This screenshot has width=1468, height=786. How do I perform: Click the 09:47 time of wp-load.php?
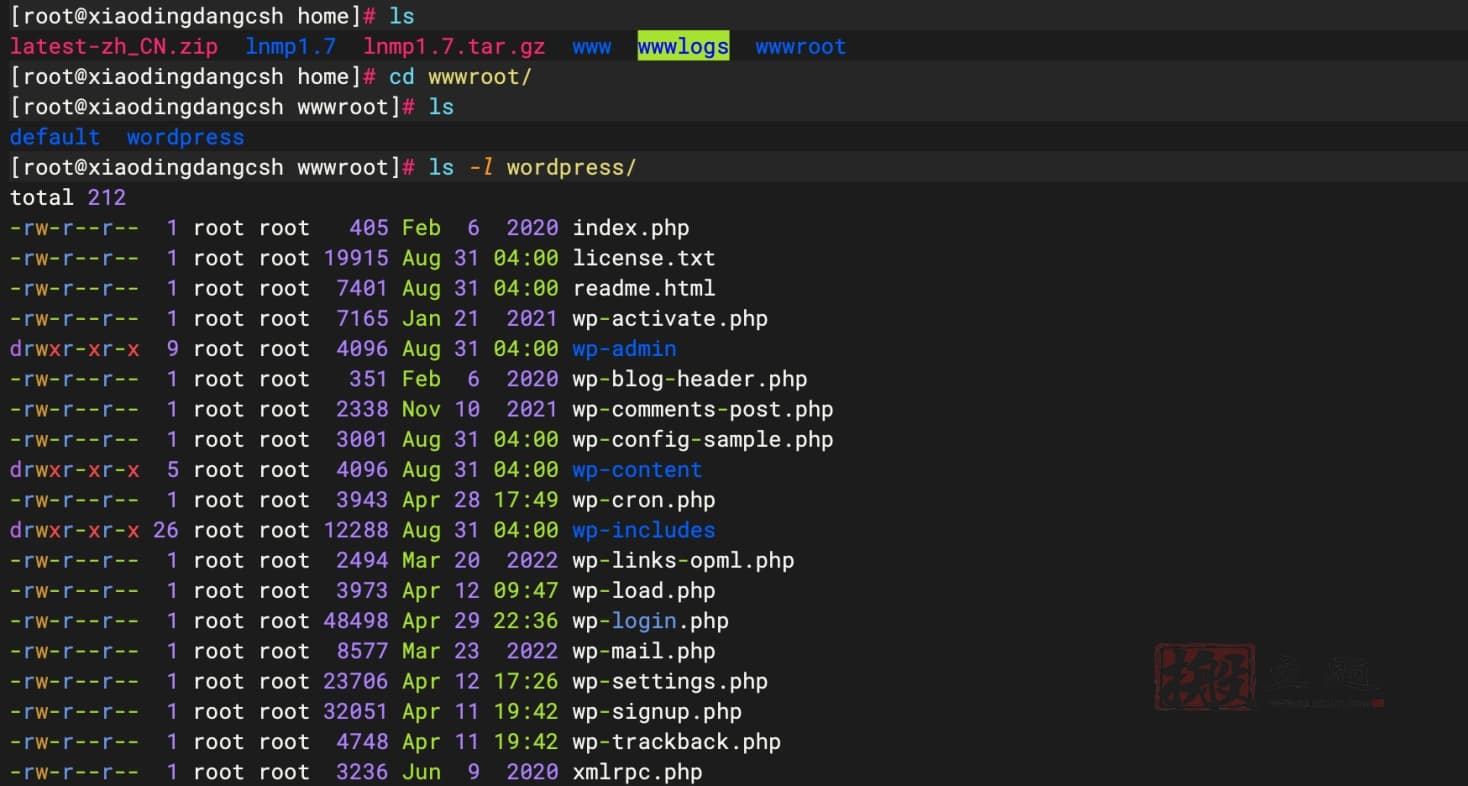point(526,590)
